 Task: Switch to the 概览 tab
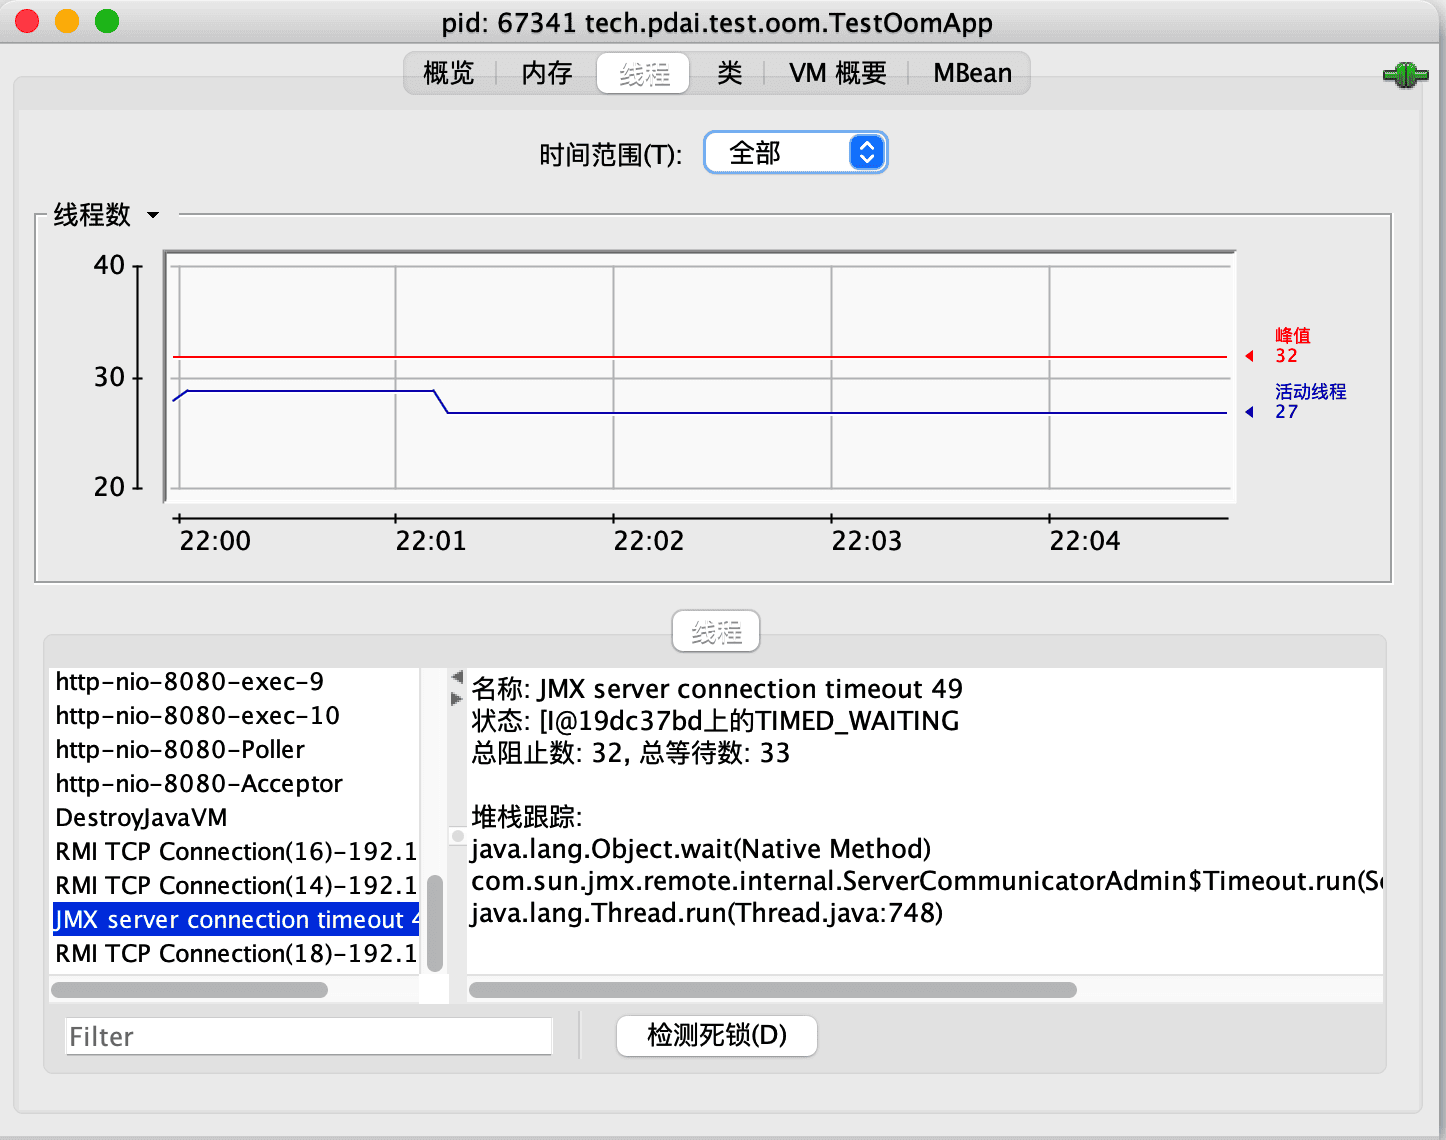(448, 73)
